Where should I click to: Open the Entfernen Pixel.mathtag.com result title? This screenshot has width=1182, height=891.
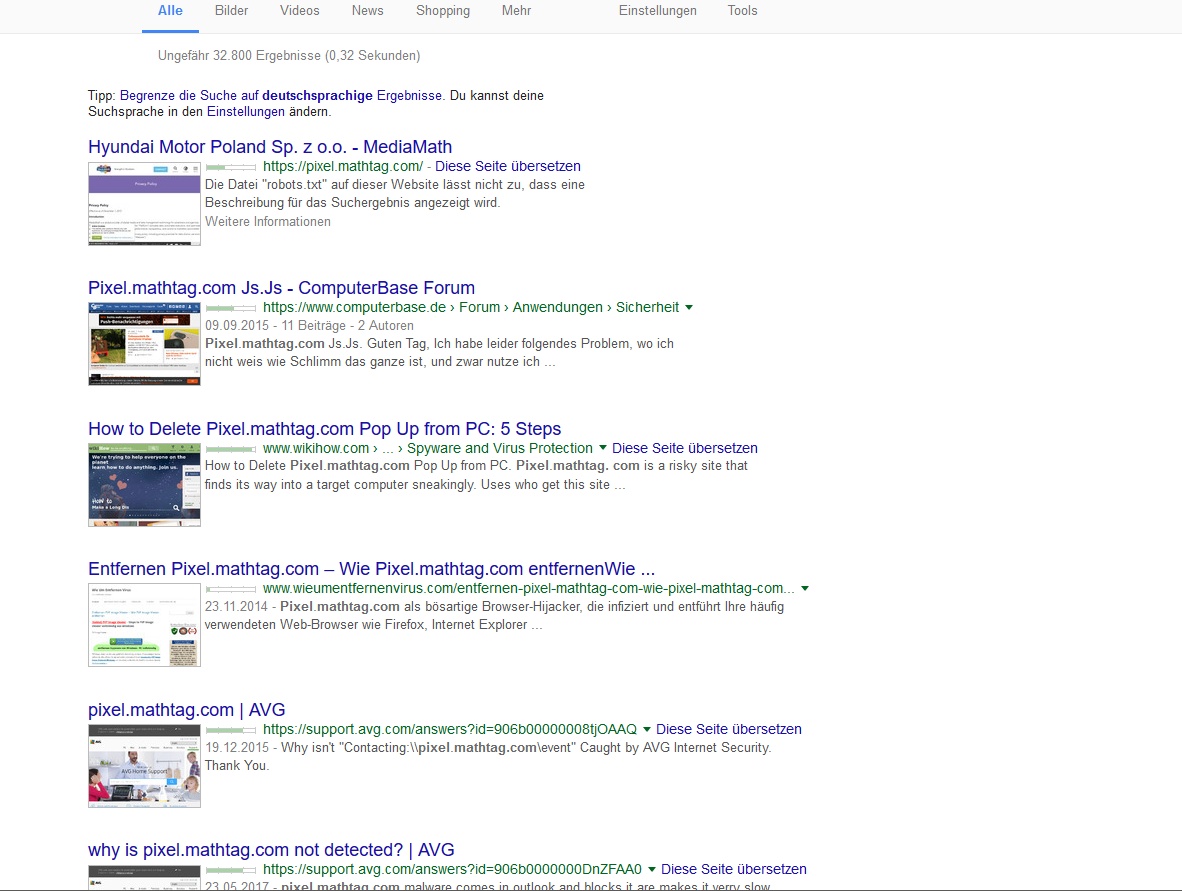pos(371,569)
